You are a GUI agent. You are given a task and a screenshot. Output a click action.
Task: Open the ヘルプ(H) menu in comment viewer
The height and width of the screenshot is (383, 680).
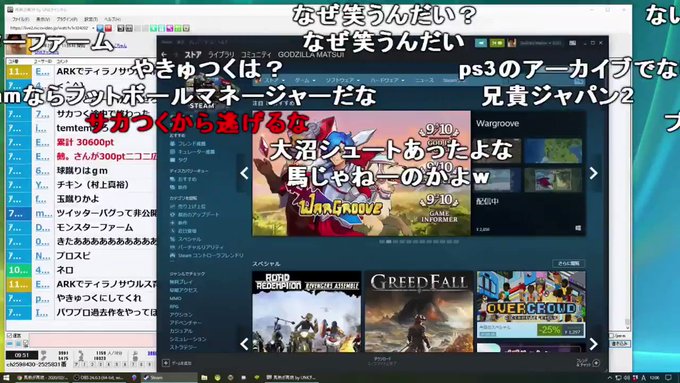point(112,19)
